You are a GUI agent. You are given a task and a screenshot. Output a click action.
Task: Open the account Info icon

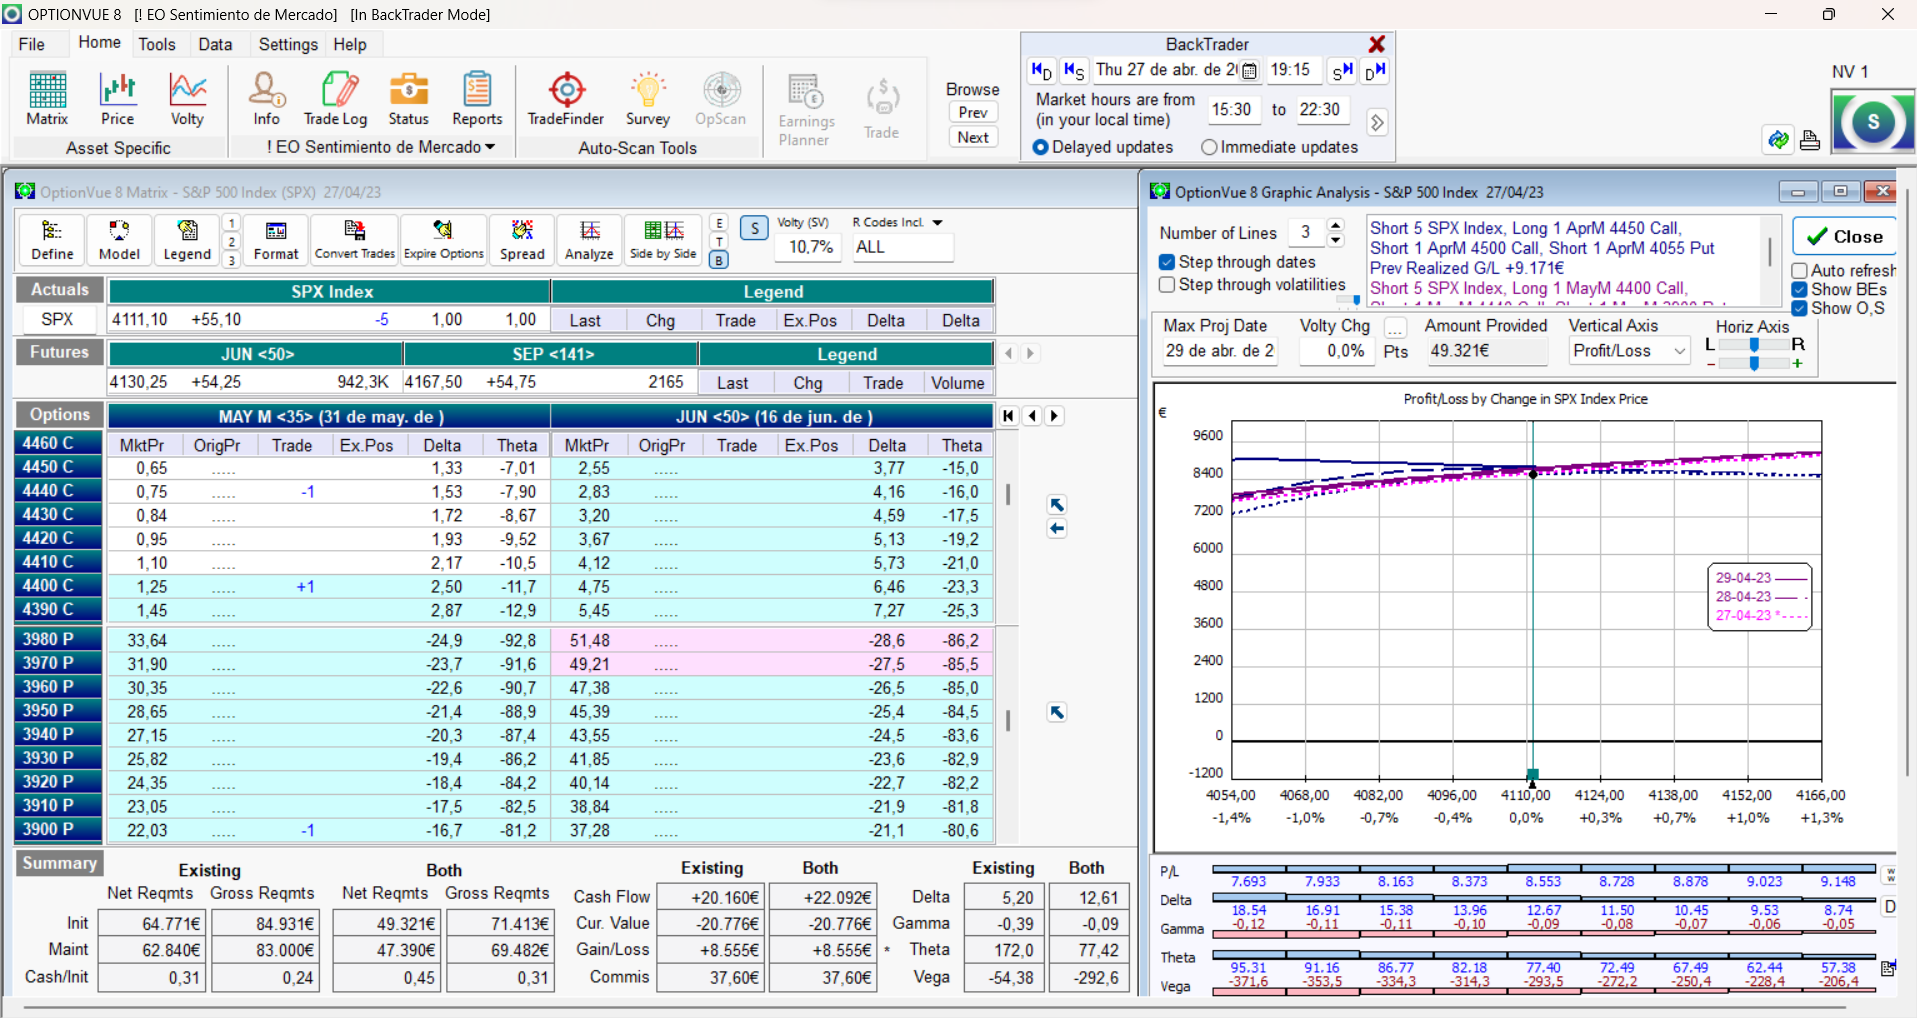coord(266,99)
